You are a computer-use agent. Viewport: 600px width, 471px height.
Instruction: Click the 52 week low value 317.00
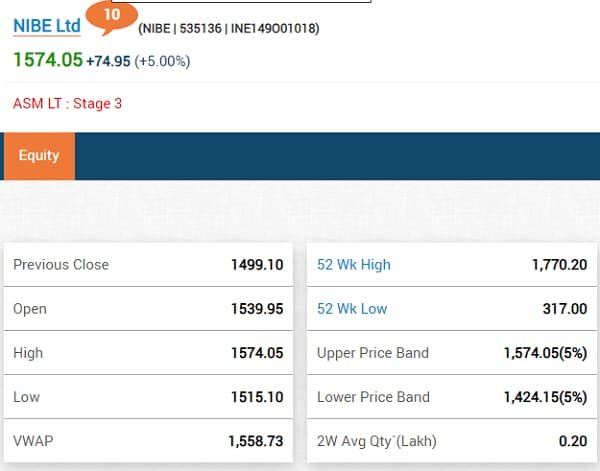click(565, 309)
